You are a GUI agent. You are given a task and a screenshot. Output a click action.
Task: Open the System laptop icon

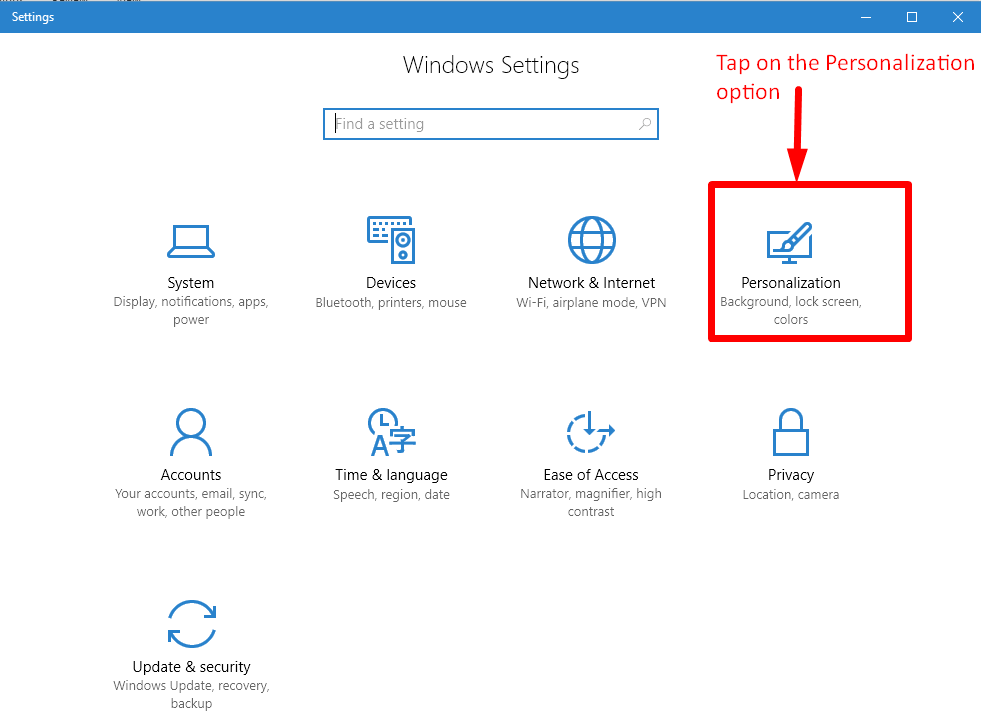point(191,241)
